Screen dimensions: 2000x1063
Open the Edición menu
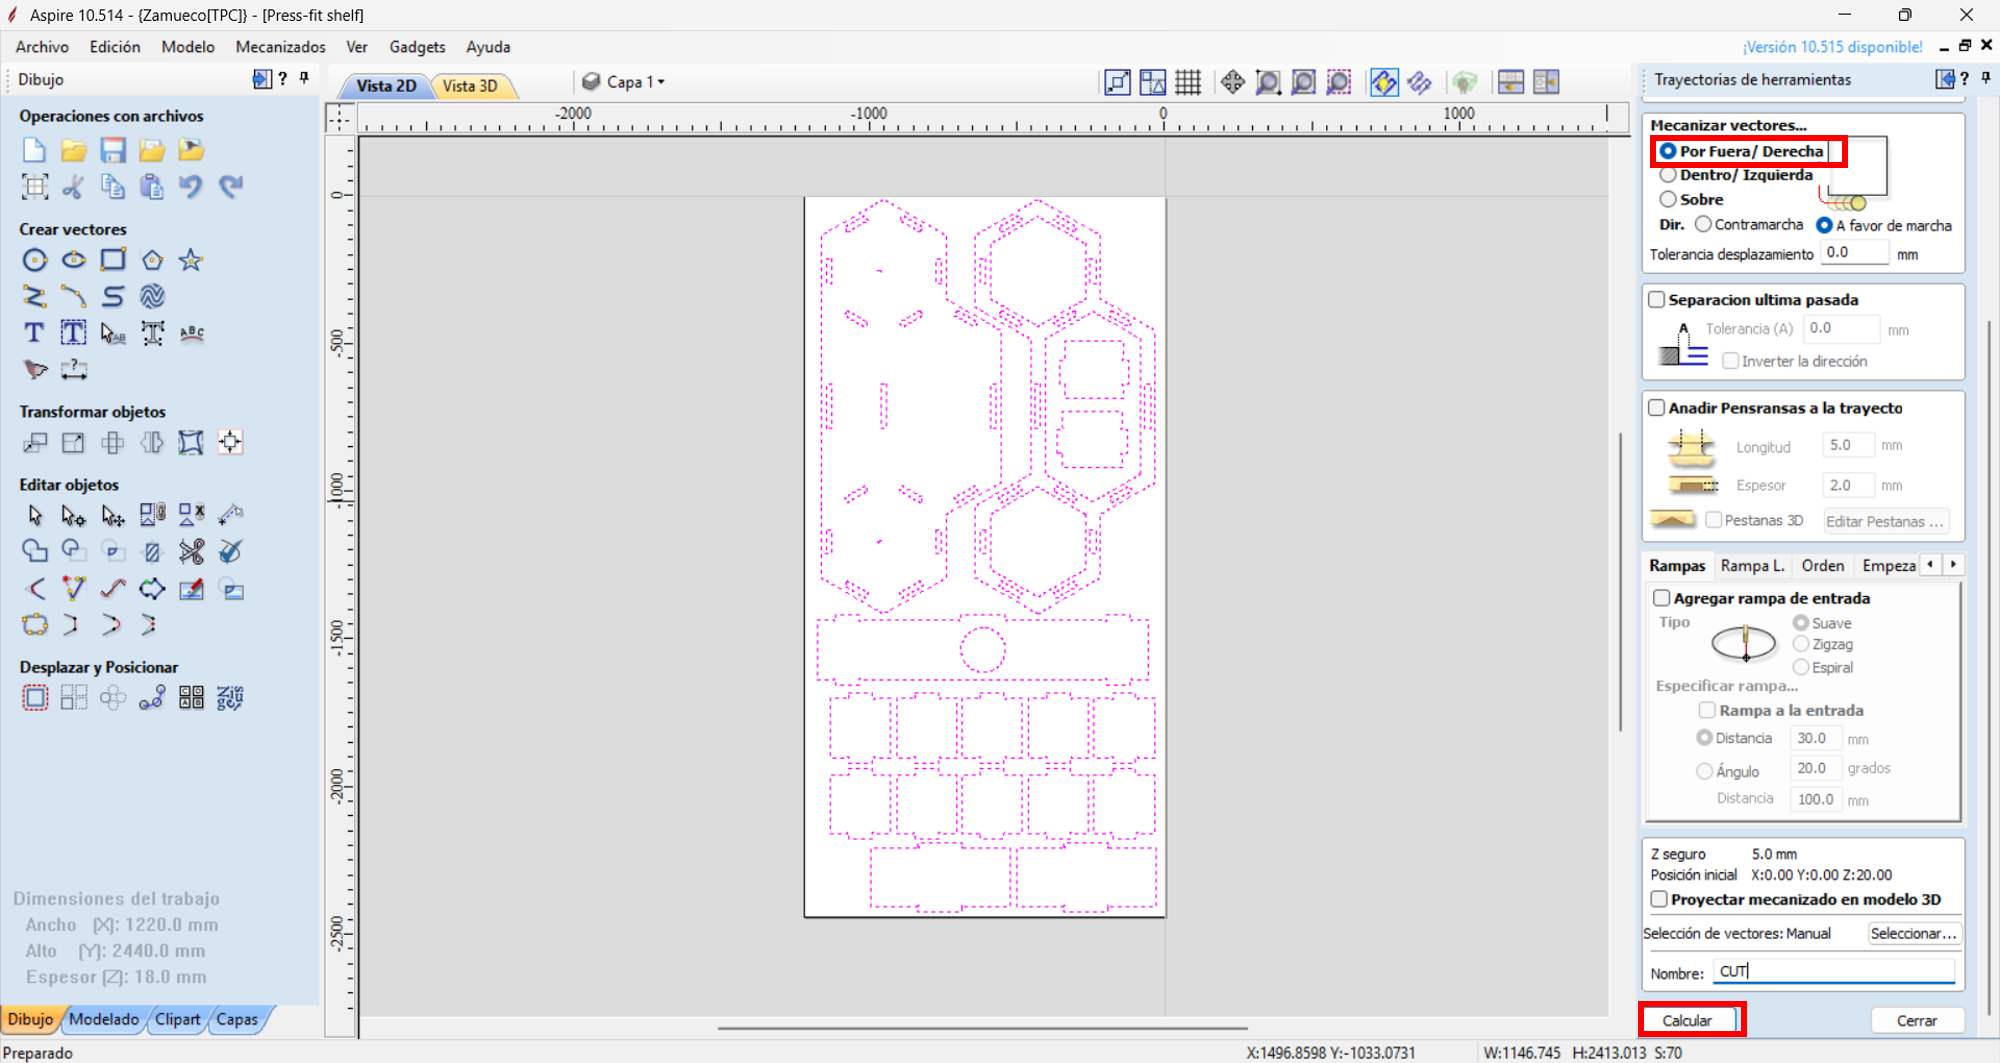[x=115, y=47]
